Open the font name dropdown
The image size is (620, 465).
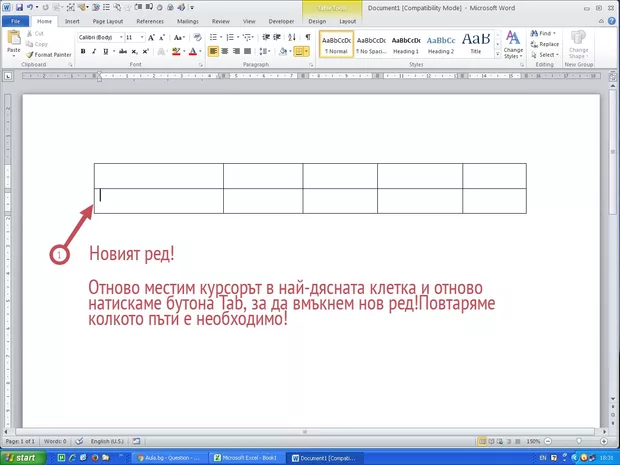click(121, 38)
